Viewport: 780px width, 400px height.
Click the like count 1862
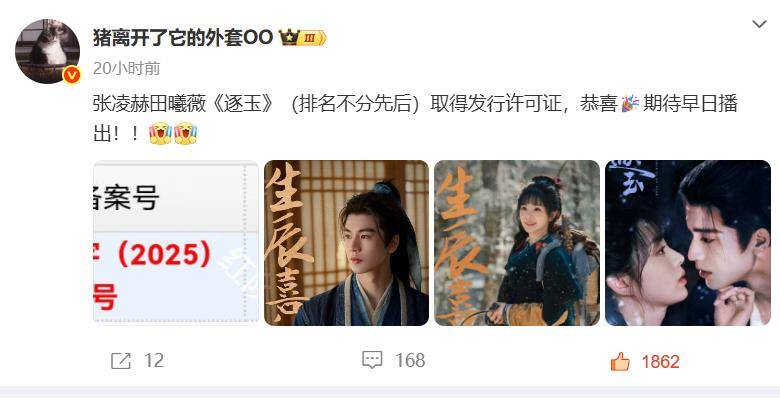point(660,362)
